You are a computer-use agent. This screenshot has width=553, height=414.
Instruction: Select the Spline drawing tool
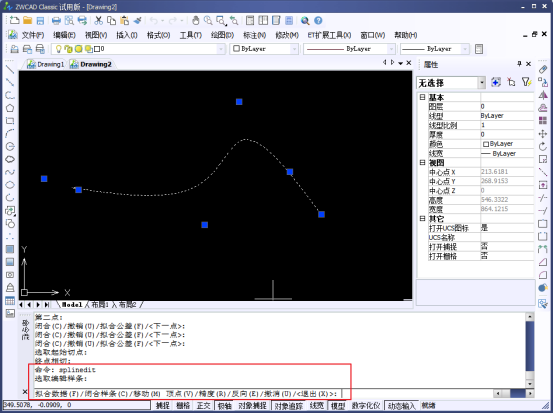(10, 172)
